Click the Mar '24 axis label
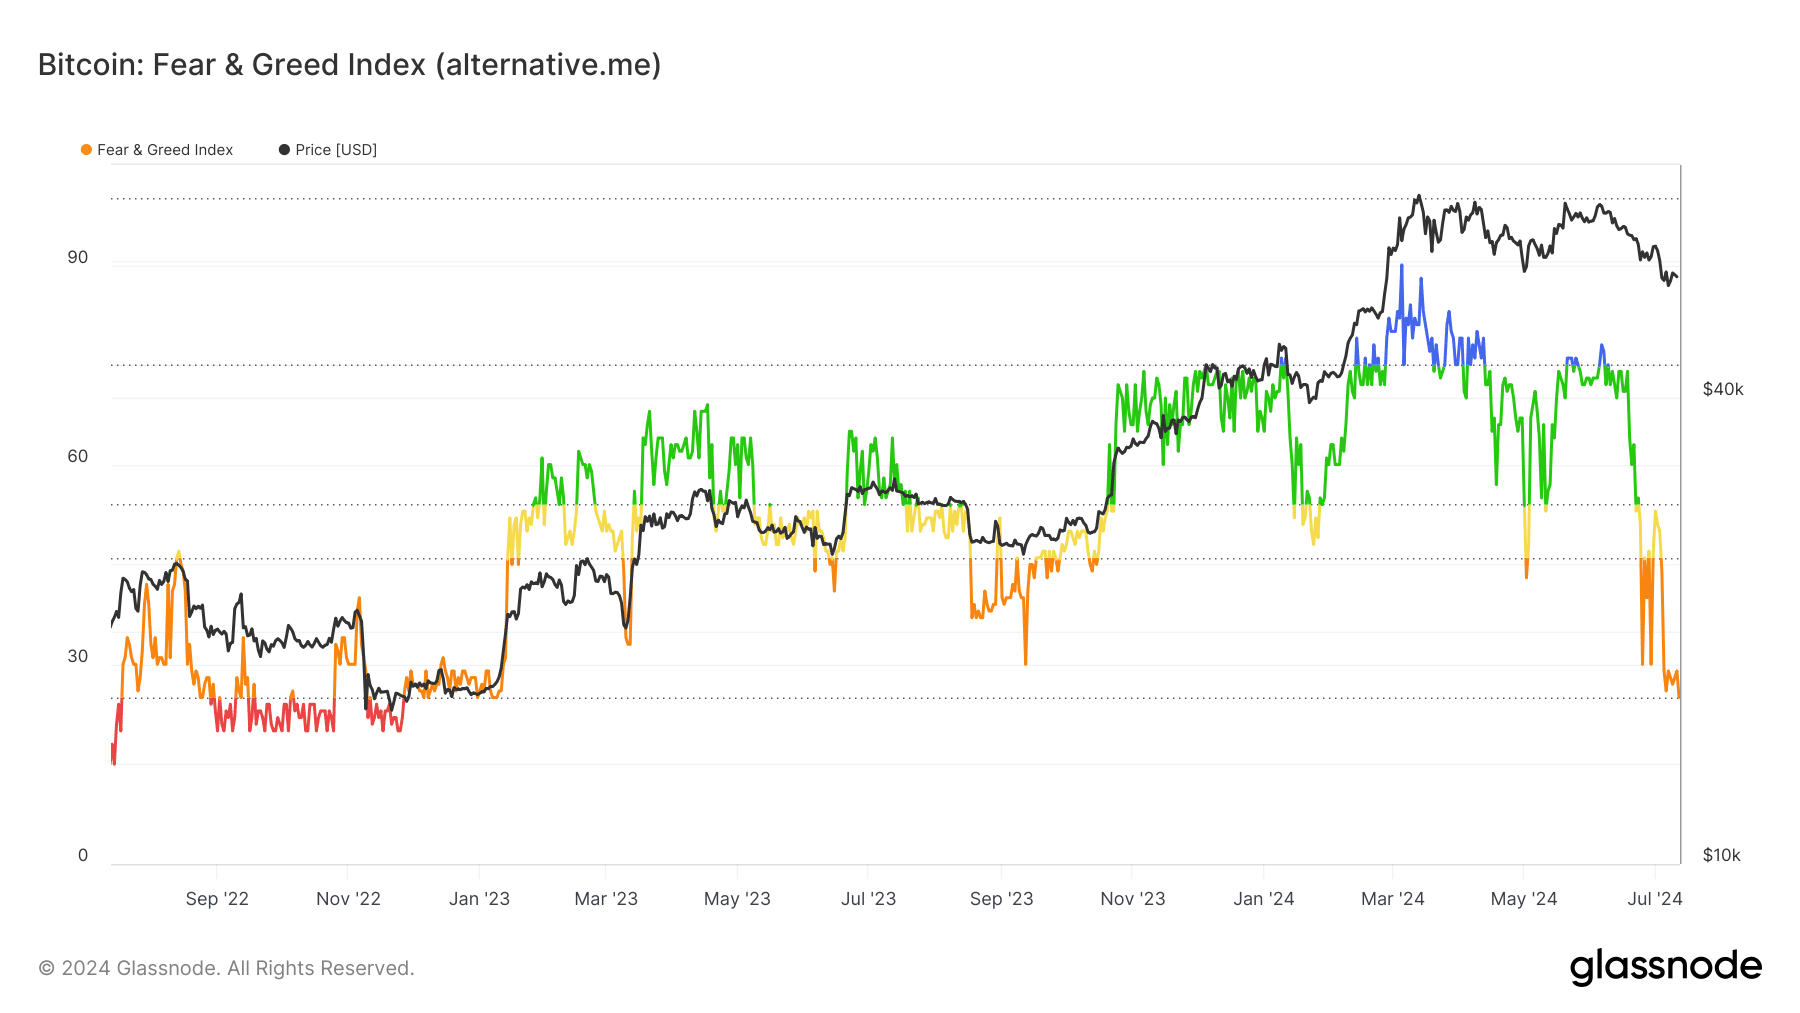The image size is (1800, 1013). coord(1393,899)
